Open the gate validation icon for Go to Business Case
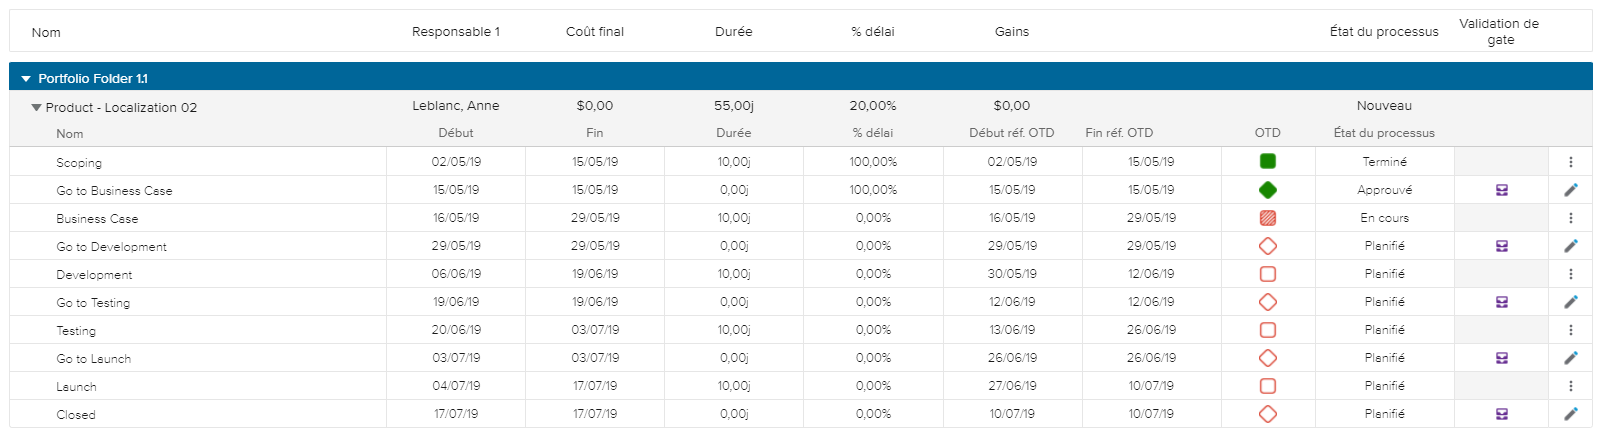Image resolution: width=1601 pixels, height=437 pixels. (x=1501, y=190)
